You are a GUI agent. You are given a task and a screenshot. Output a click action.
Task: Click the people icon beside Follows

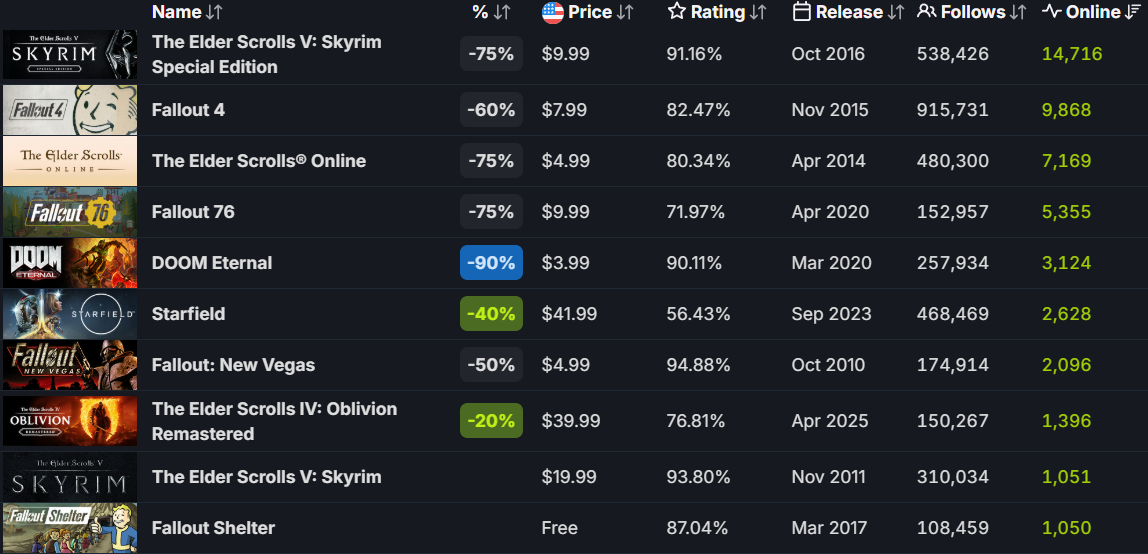pyautogui.click(x=927, y=13)
